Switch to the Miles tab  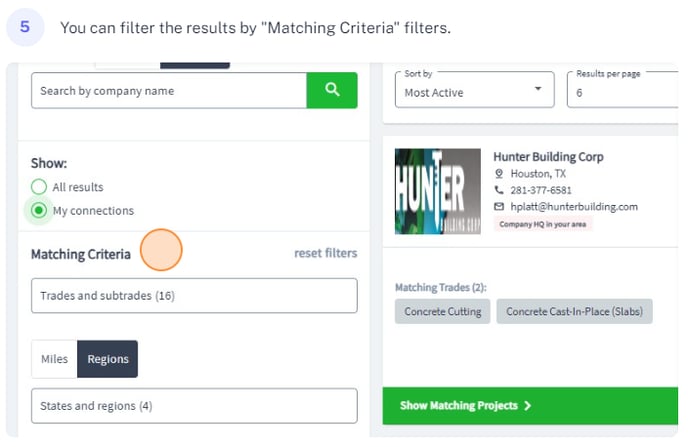[54, 359]
